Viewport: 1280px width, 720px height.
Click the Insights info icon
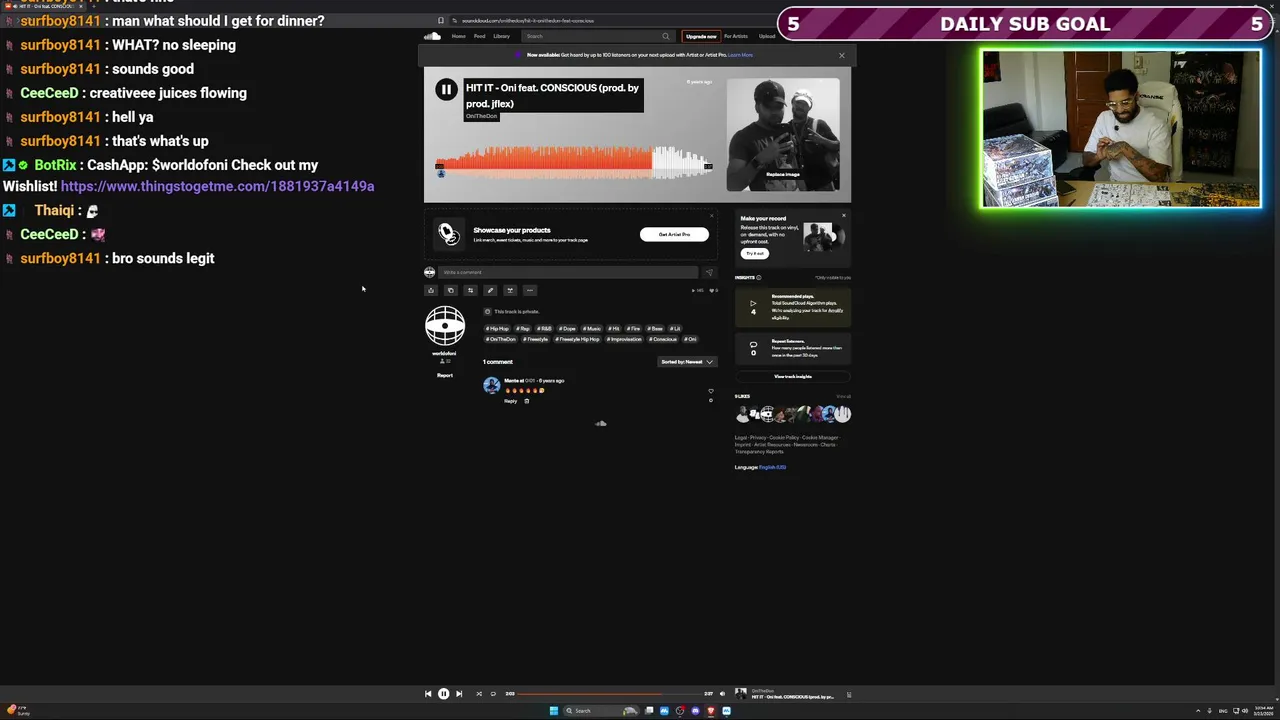point(759,277)
